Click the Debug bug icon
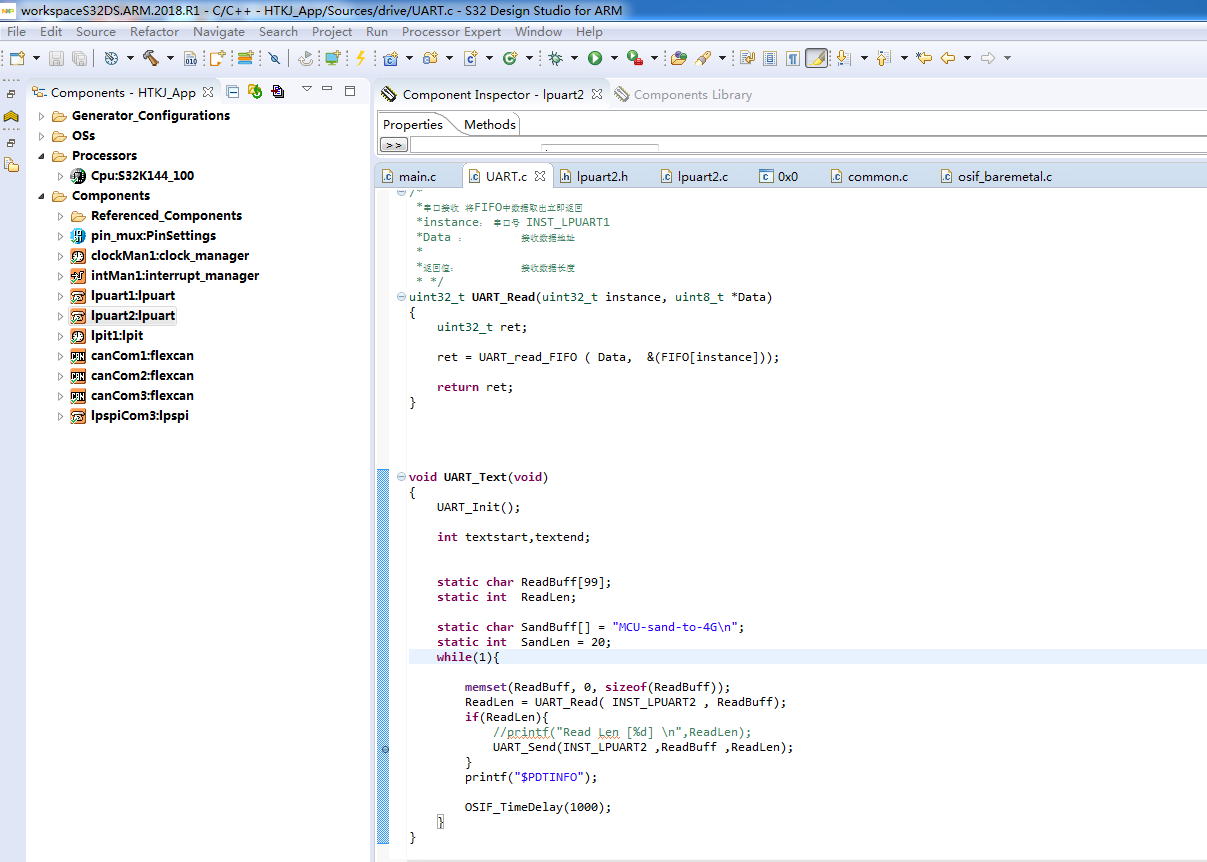The width and height of the screenshot is (1207, 862). [x=555, y=58]
